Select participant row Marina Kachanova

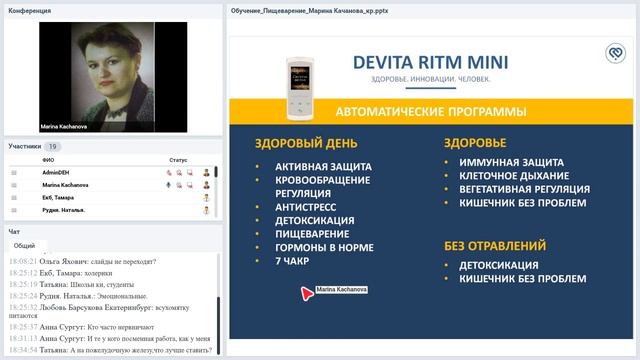click(x=110, y=185)
